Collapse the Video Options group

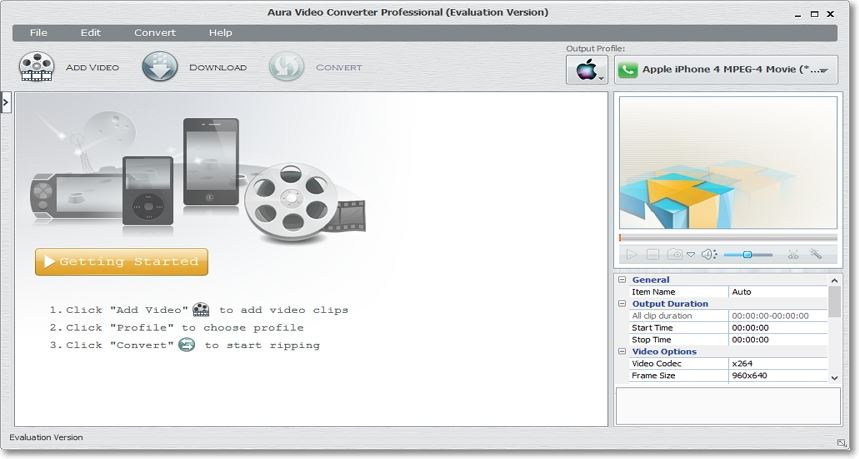tap(622, 352)
